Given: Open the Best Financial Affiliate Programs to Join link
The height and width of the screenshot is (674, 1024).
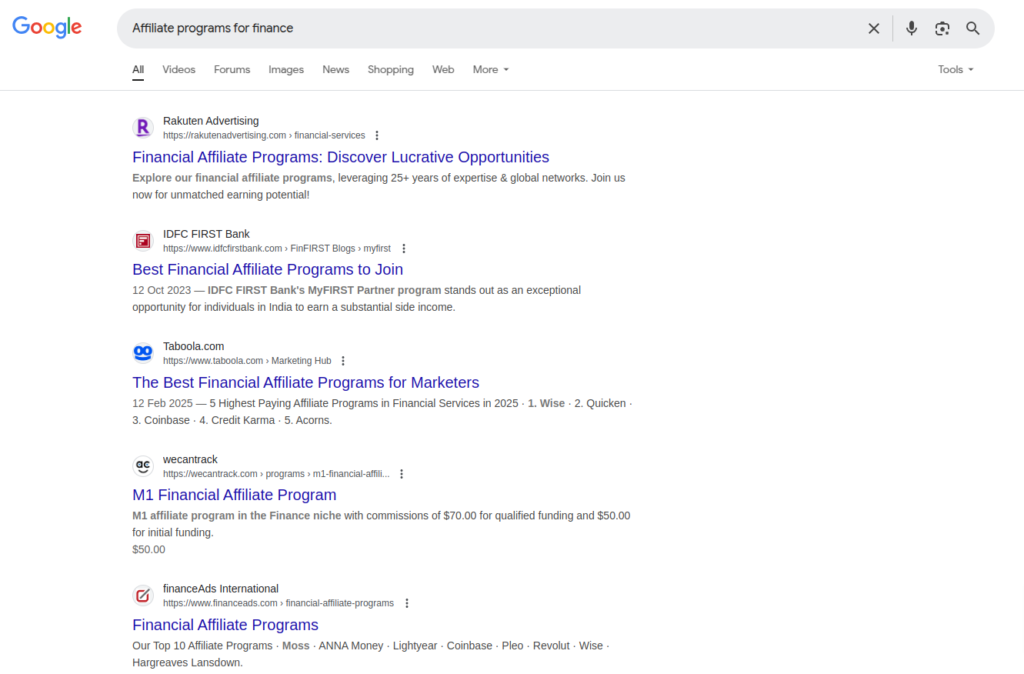Looking at the screenshot, I should point(267,269).
